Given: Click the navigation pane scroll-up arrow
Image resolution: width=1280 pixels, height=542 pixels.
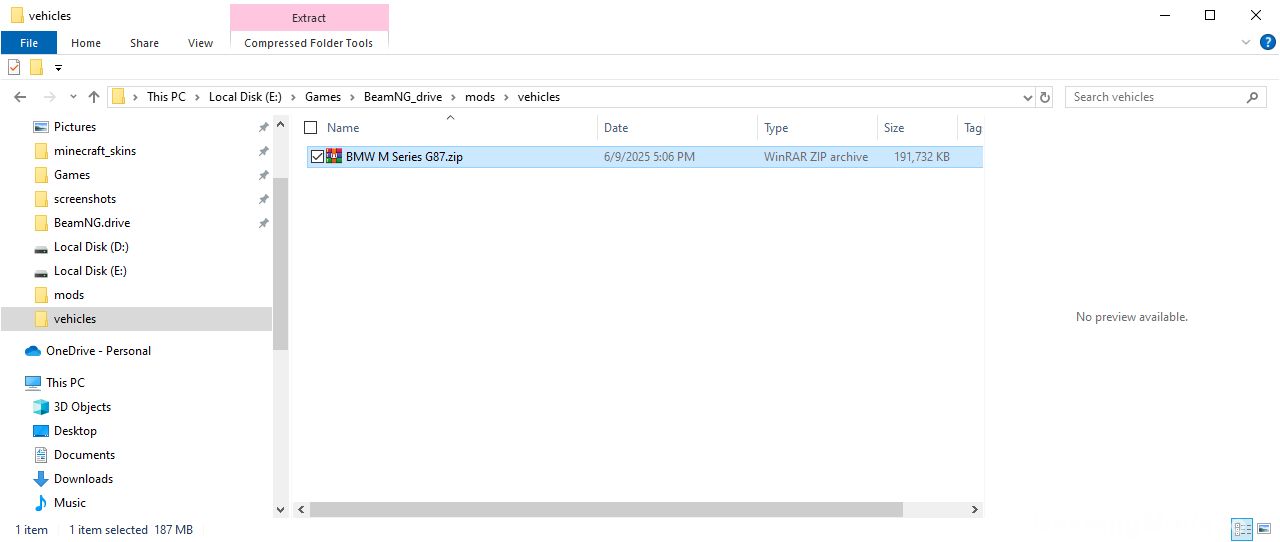Looking at the screenshot, I should point(280,124).
